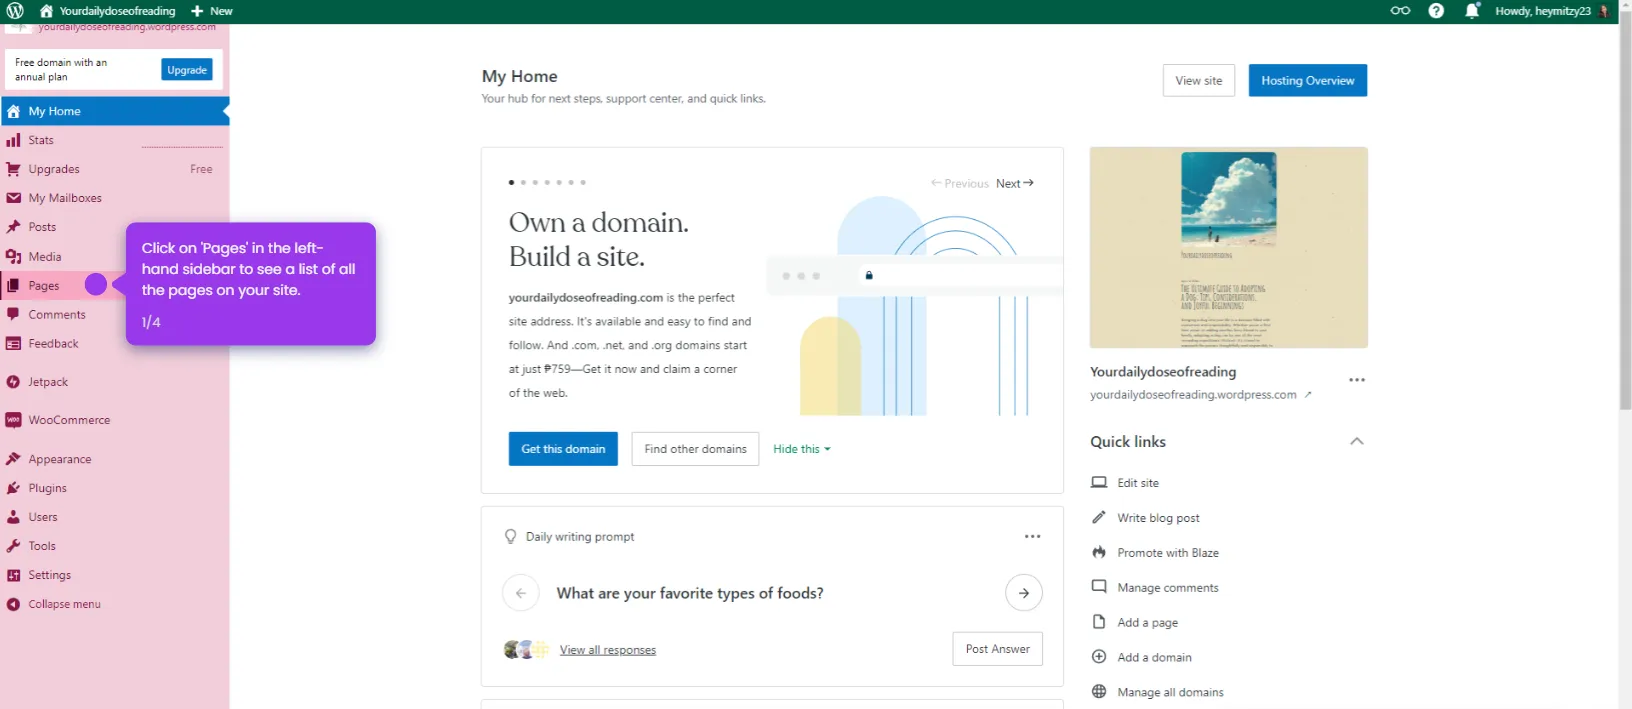Click the Plugins plug icon

(13, 488)
